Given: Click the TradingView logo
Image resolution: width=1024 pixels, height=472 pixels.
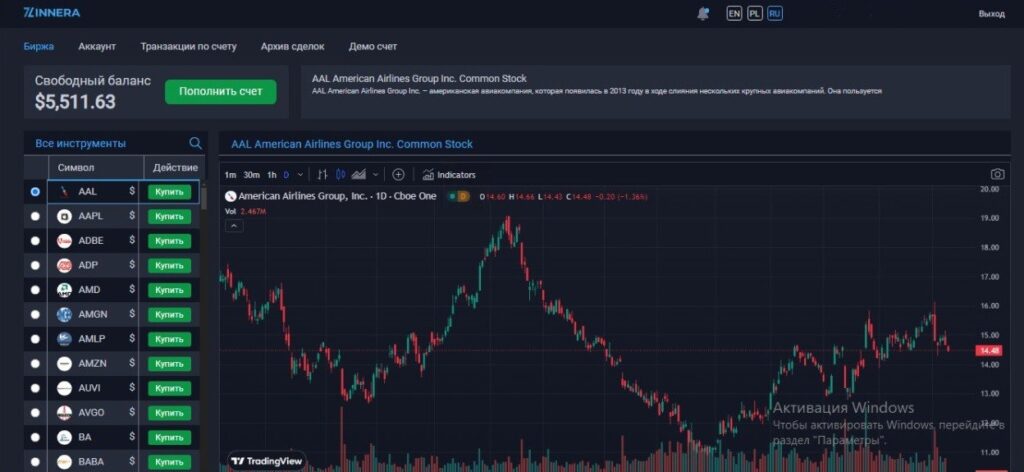Looking at the screenshot, I should coord(264,461).
